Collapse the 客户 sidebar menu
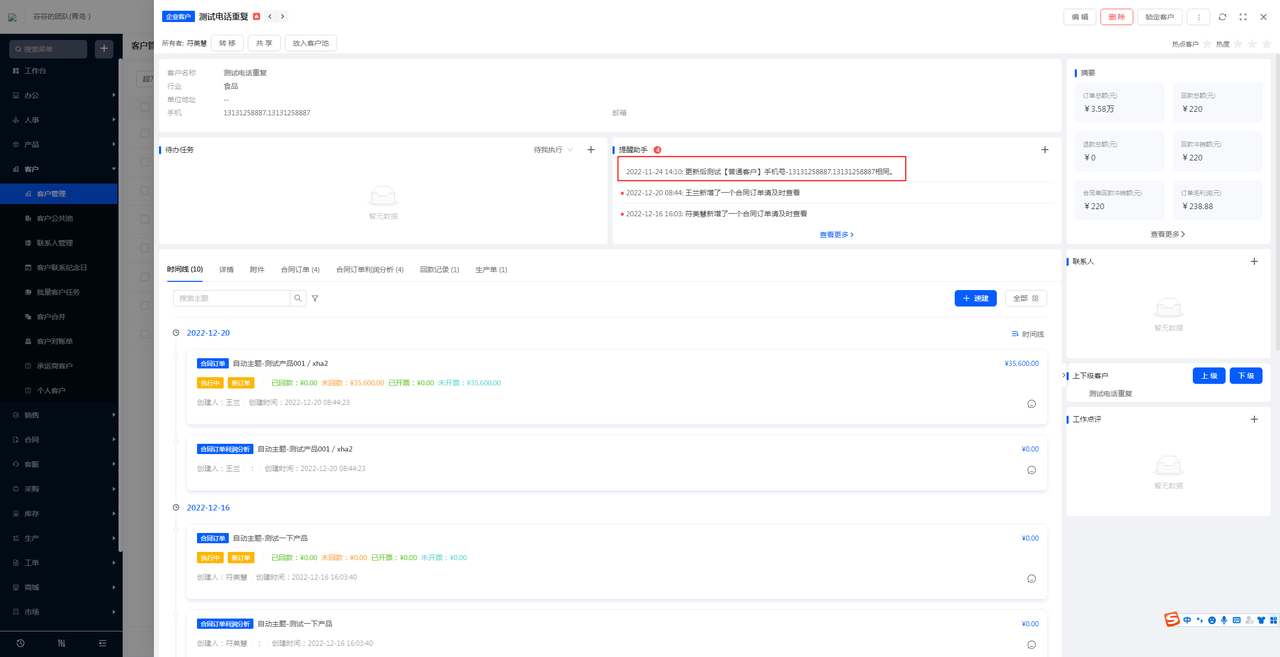 60,169
